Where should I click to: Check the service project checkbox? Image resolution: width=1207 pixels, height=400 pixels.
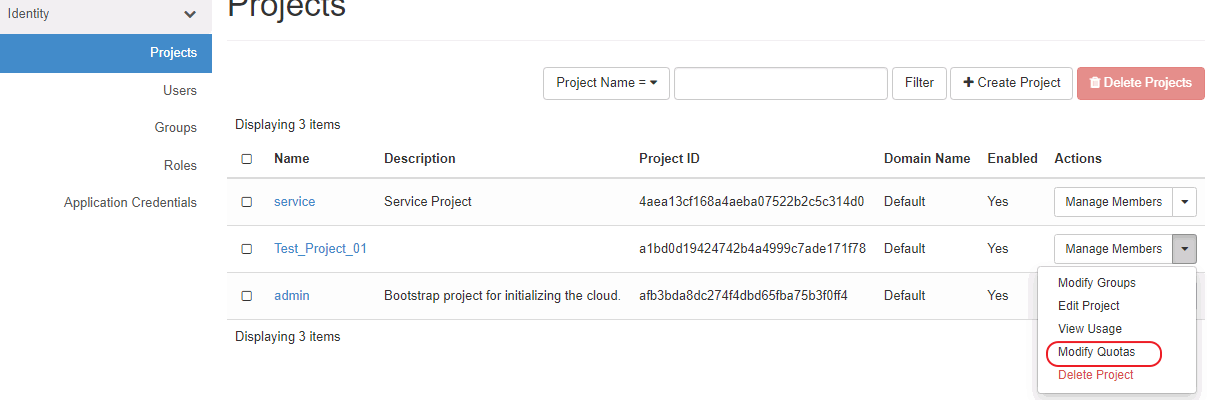tap(247, 202)
